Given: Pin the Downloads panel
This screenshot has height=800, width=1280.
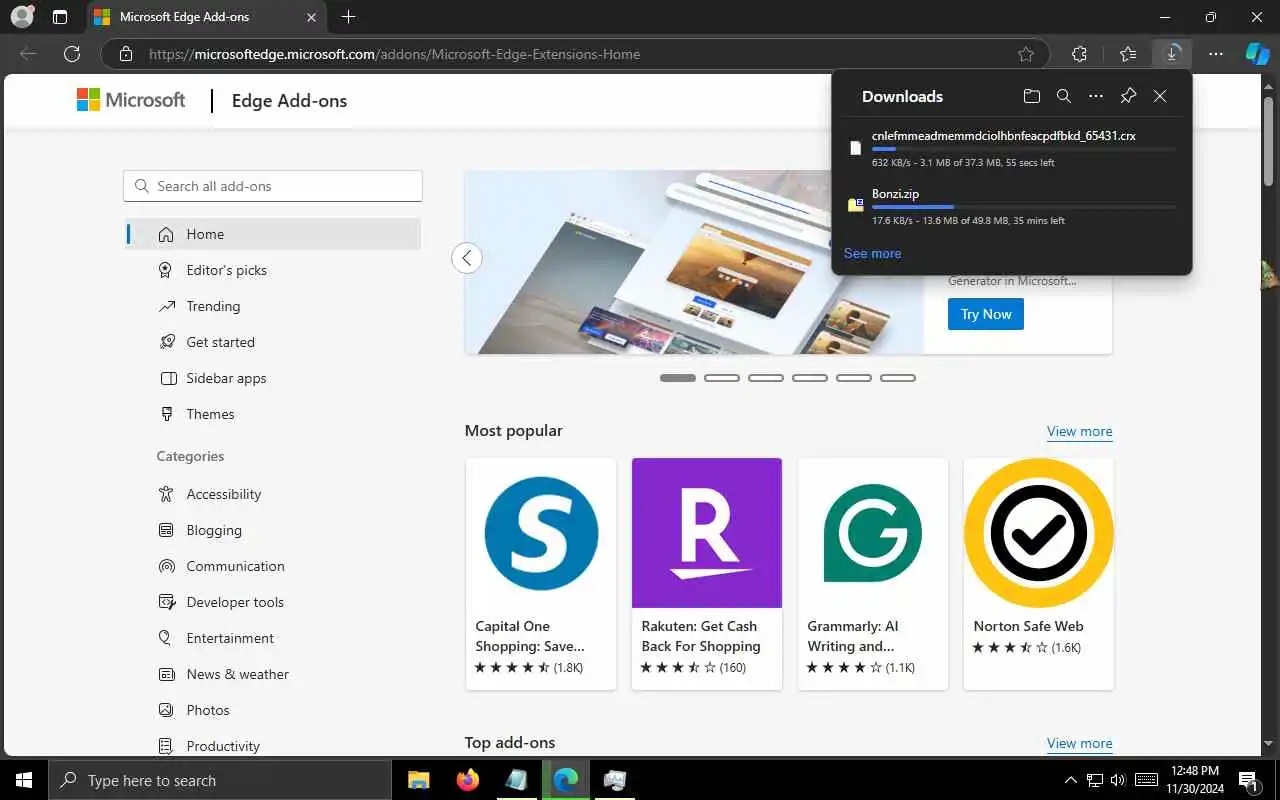Looking at the screenshot, I should (1128, 96).
